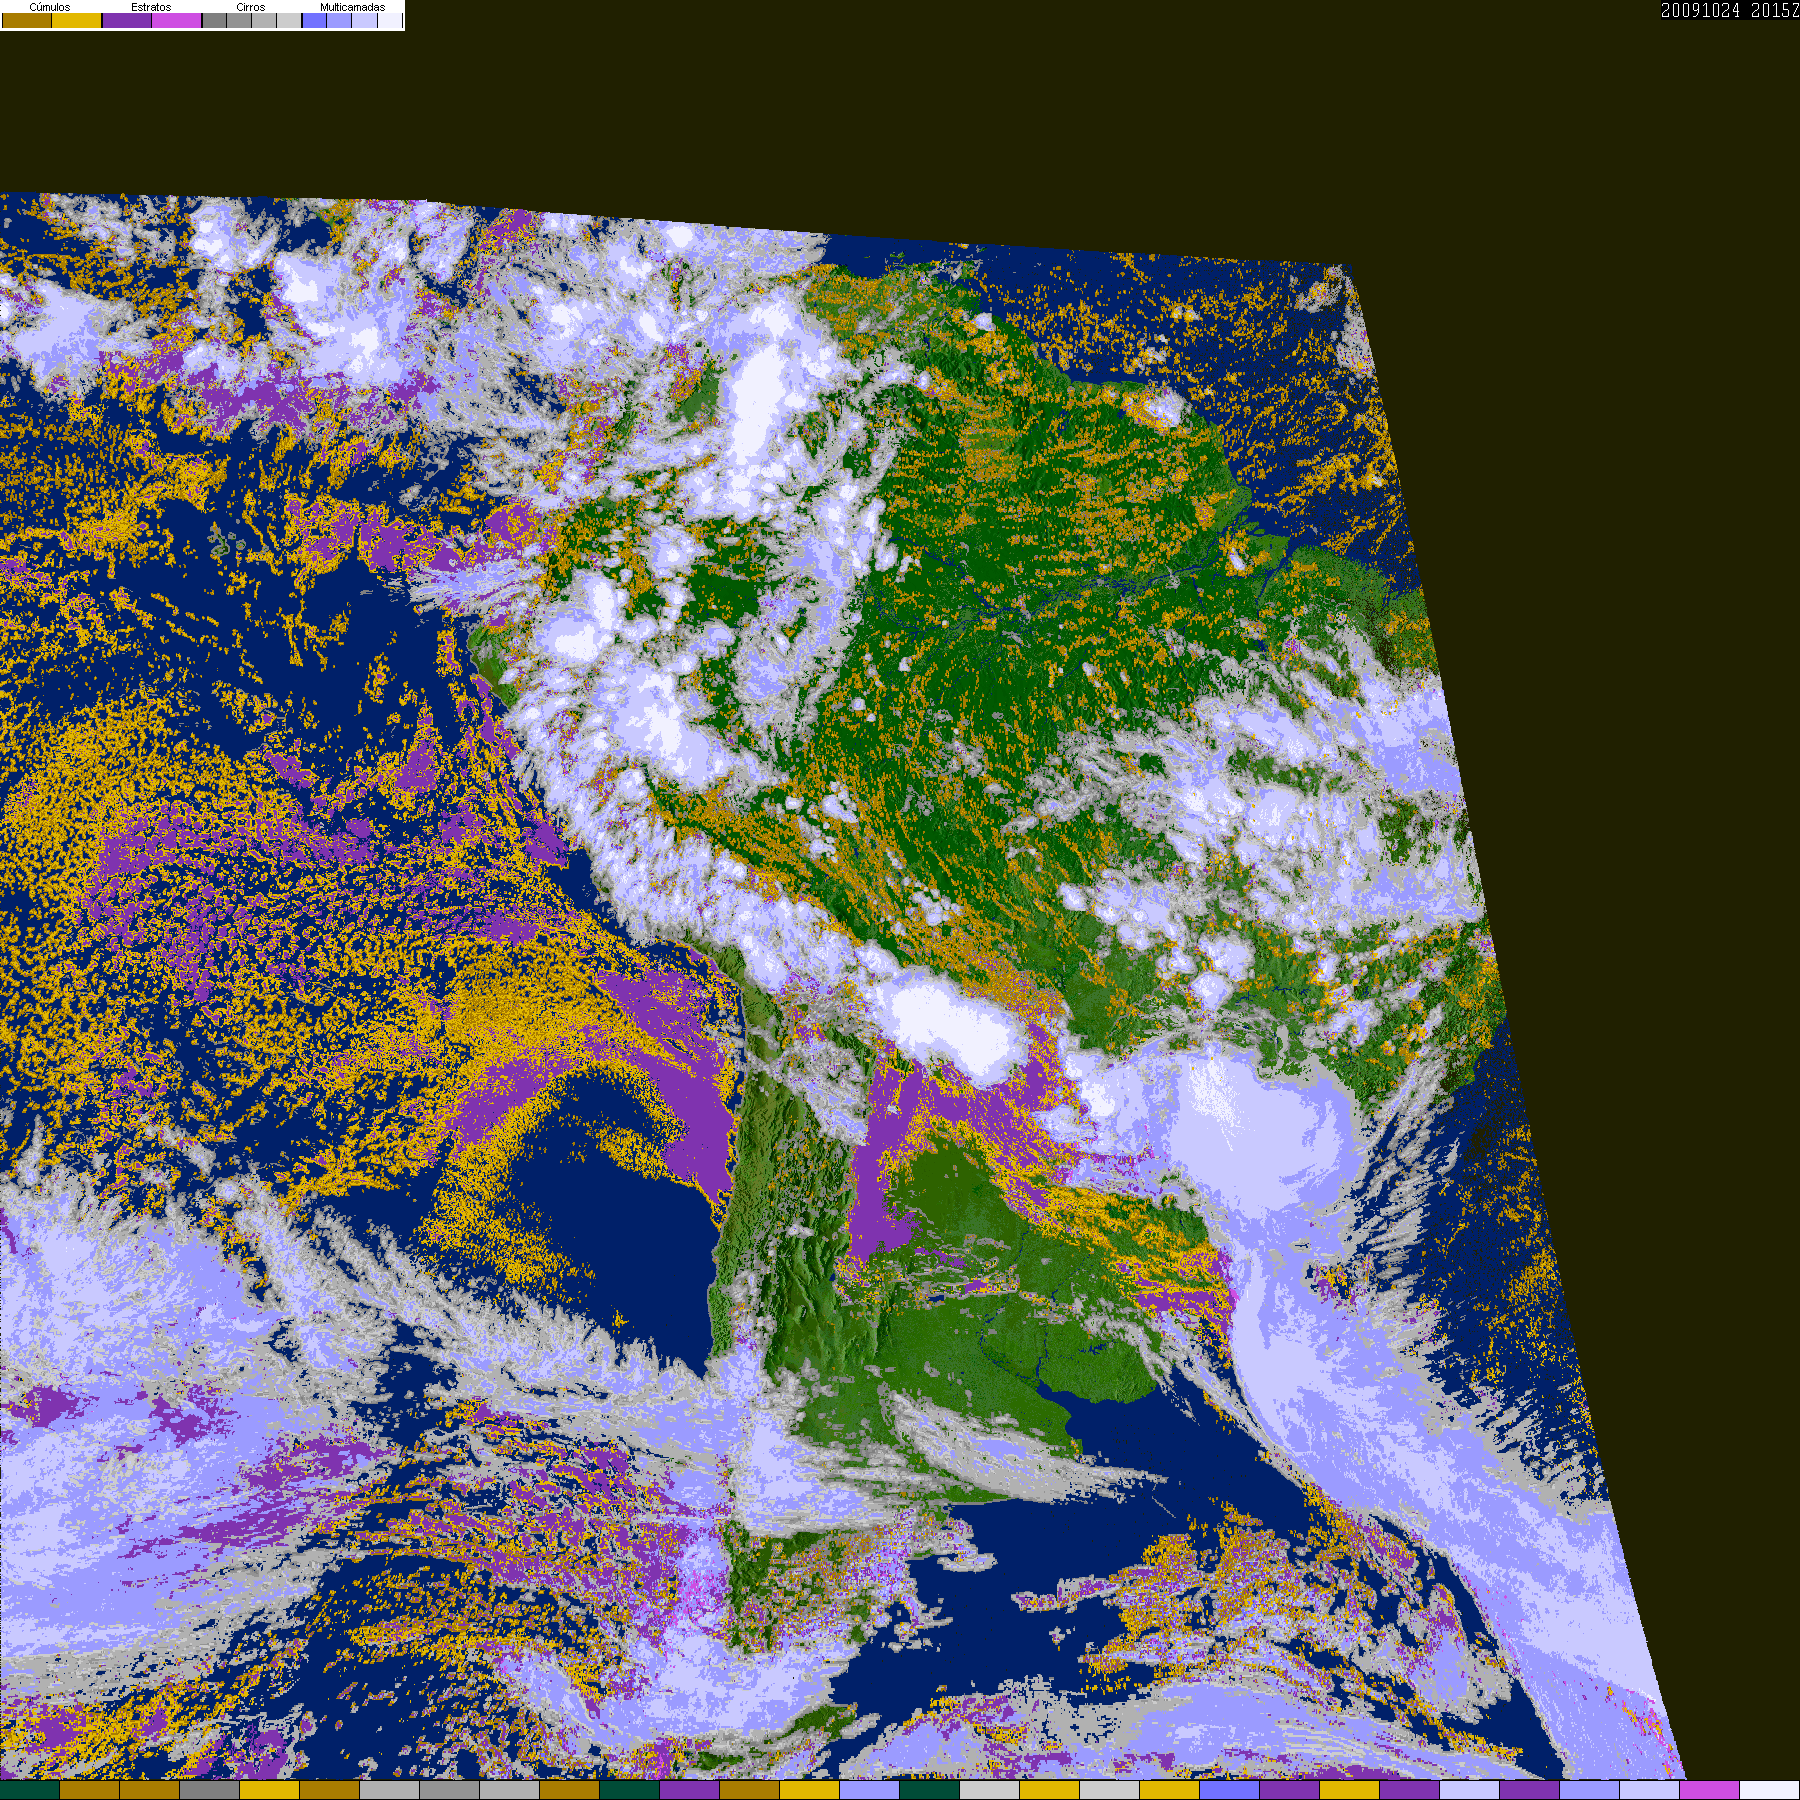The image size is (1800, 1800).
Task: Choose the darkest blue Multicamadas swatch
Action: (x=314, y=20)
